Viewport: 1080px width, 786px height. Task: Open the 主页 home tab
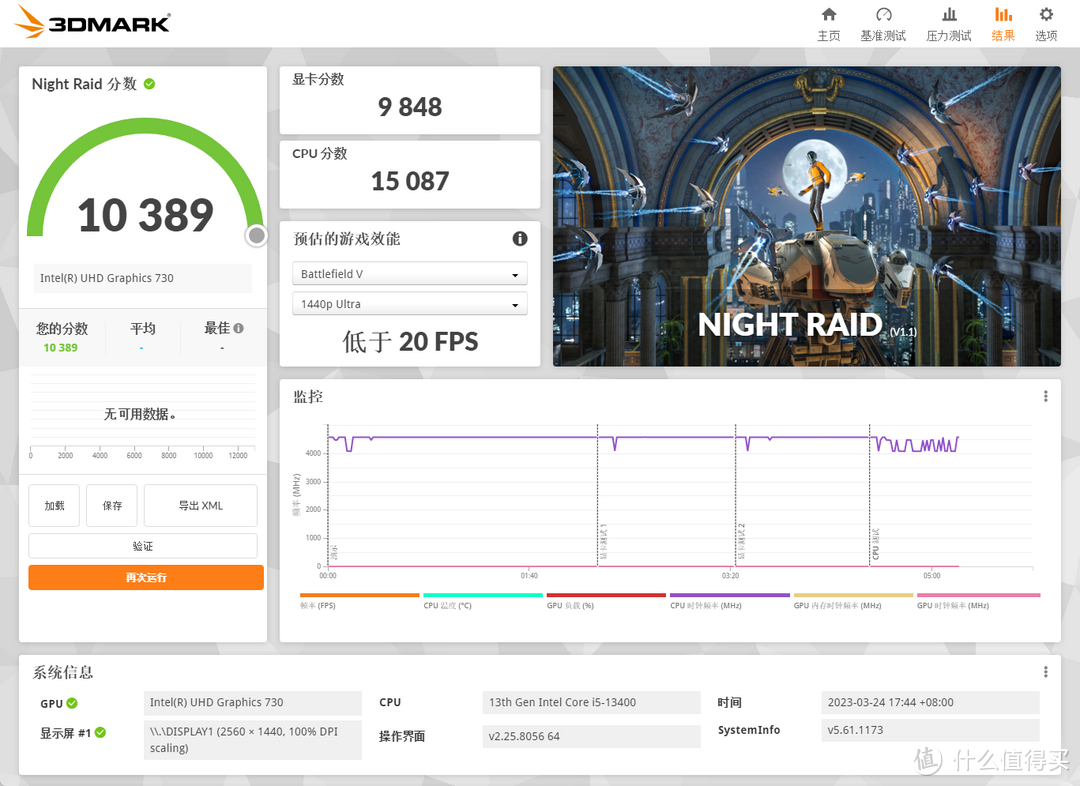pyautogui.click(x=829, y=24)
